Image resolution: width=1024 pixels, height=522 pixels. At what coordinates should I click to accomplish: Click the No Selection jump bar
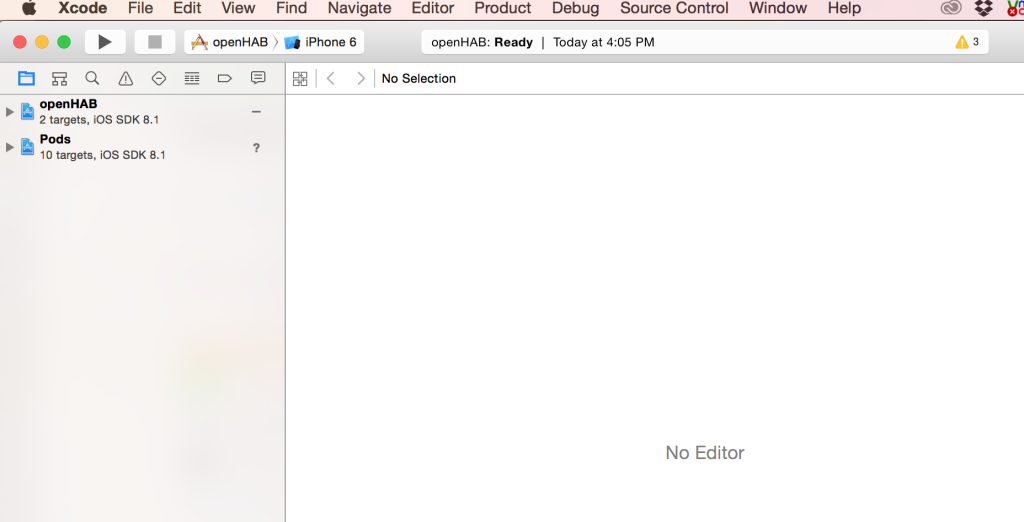click(x=419, y=78)
